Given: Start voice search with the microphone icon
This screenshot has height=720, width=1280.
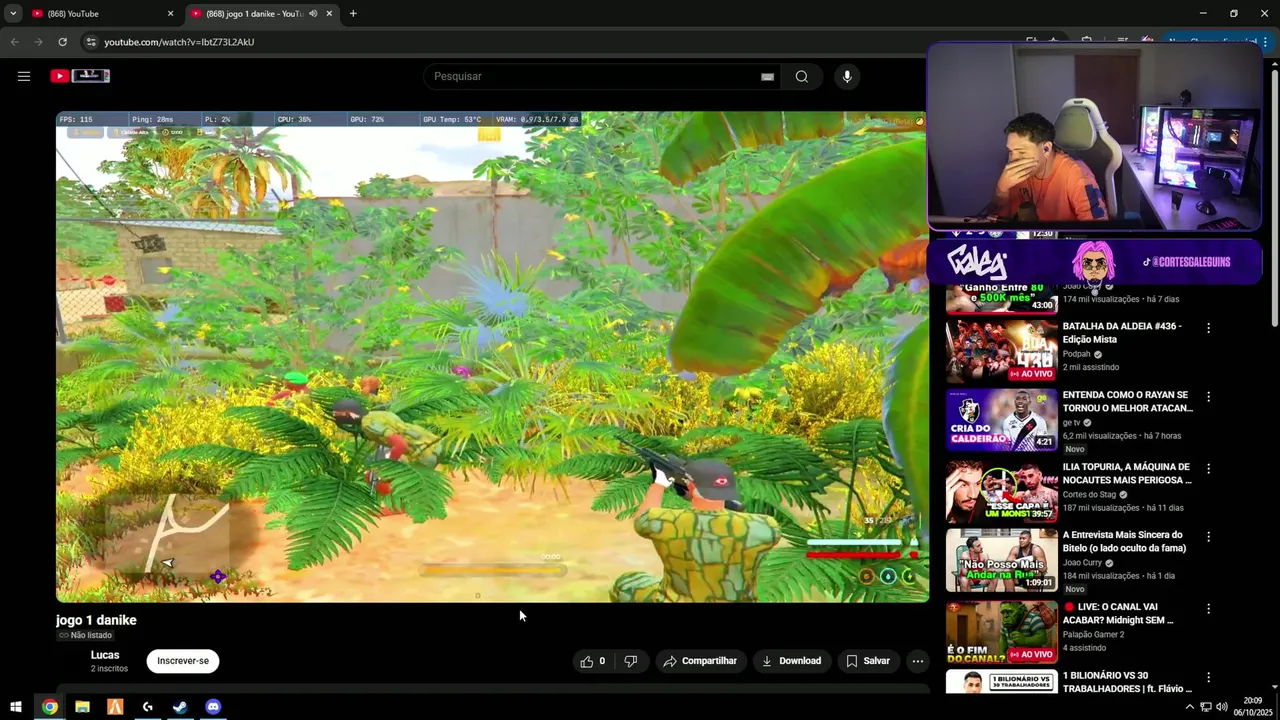Looking at the screenshot, I should [847, 77].
